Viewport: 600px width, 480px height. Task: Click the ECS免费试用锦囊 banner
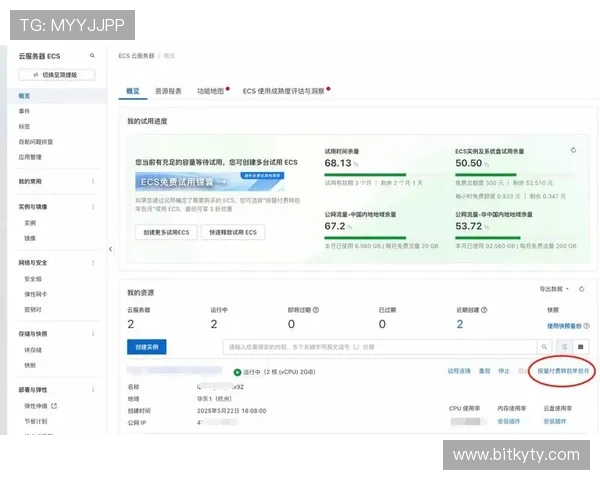point(209,182)
